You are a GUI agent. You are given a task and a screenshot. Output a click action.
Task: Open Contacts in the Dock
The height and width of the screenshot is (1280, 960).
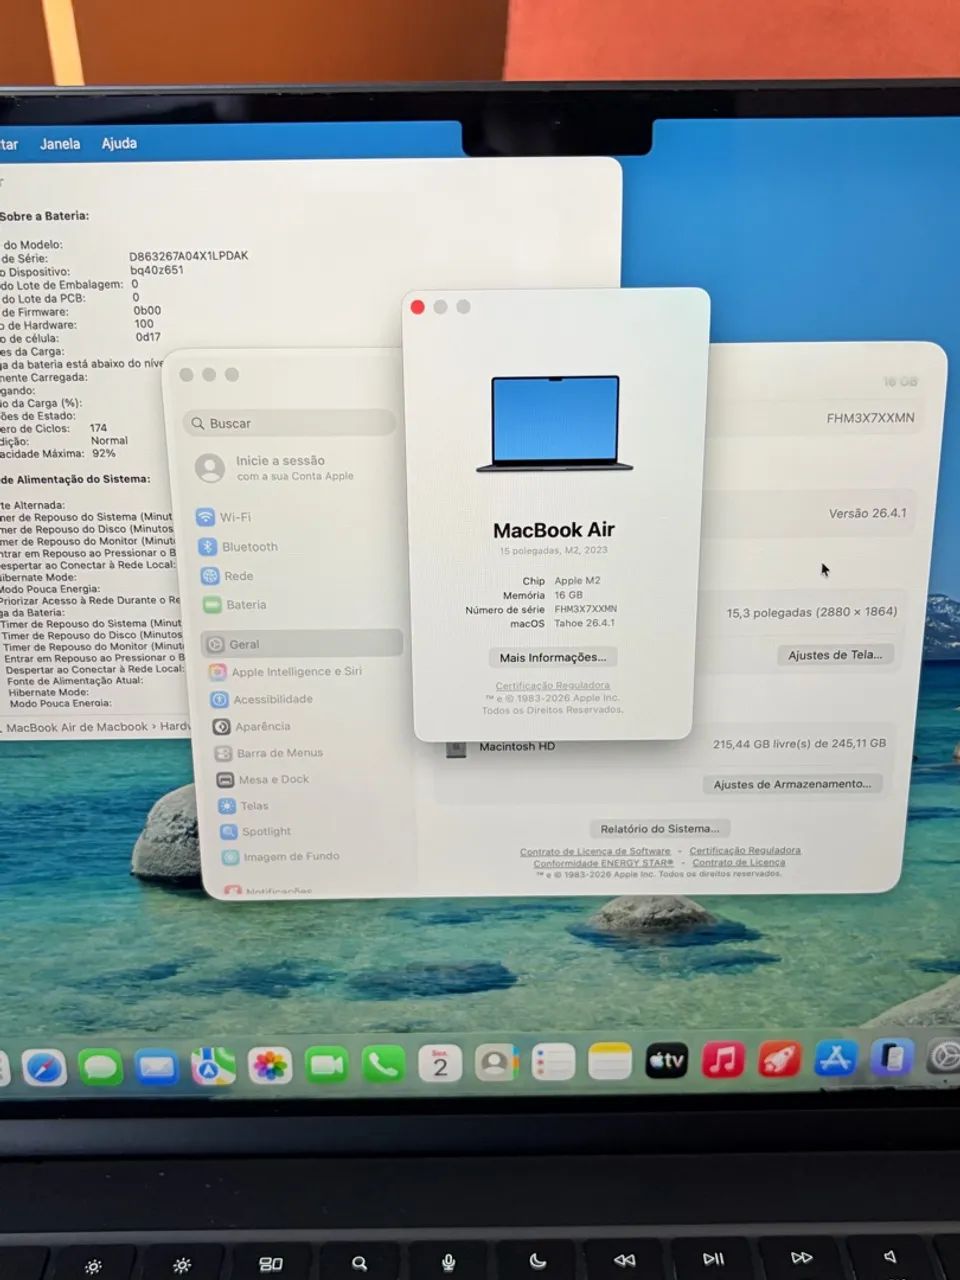496,1062
